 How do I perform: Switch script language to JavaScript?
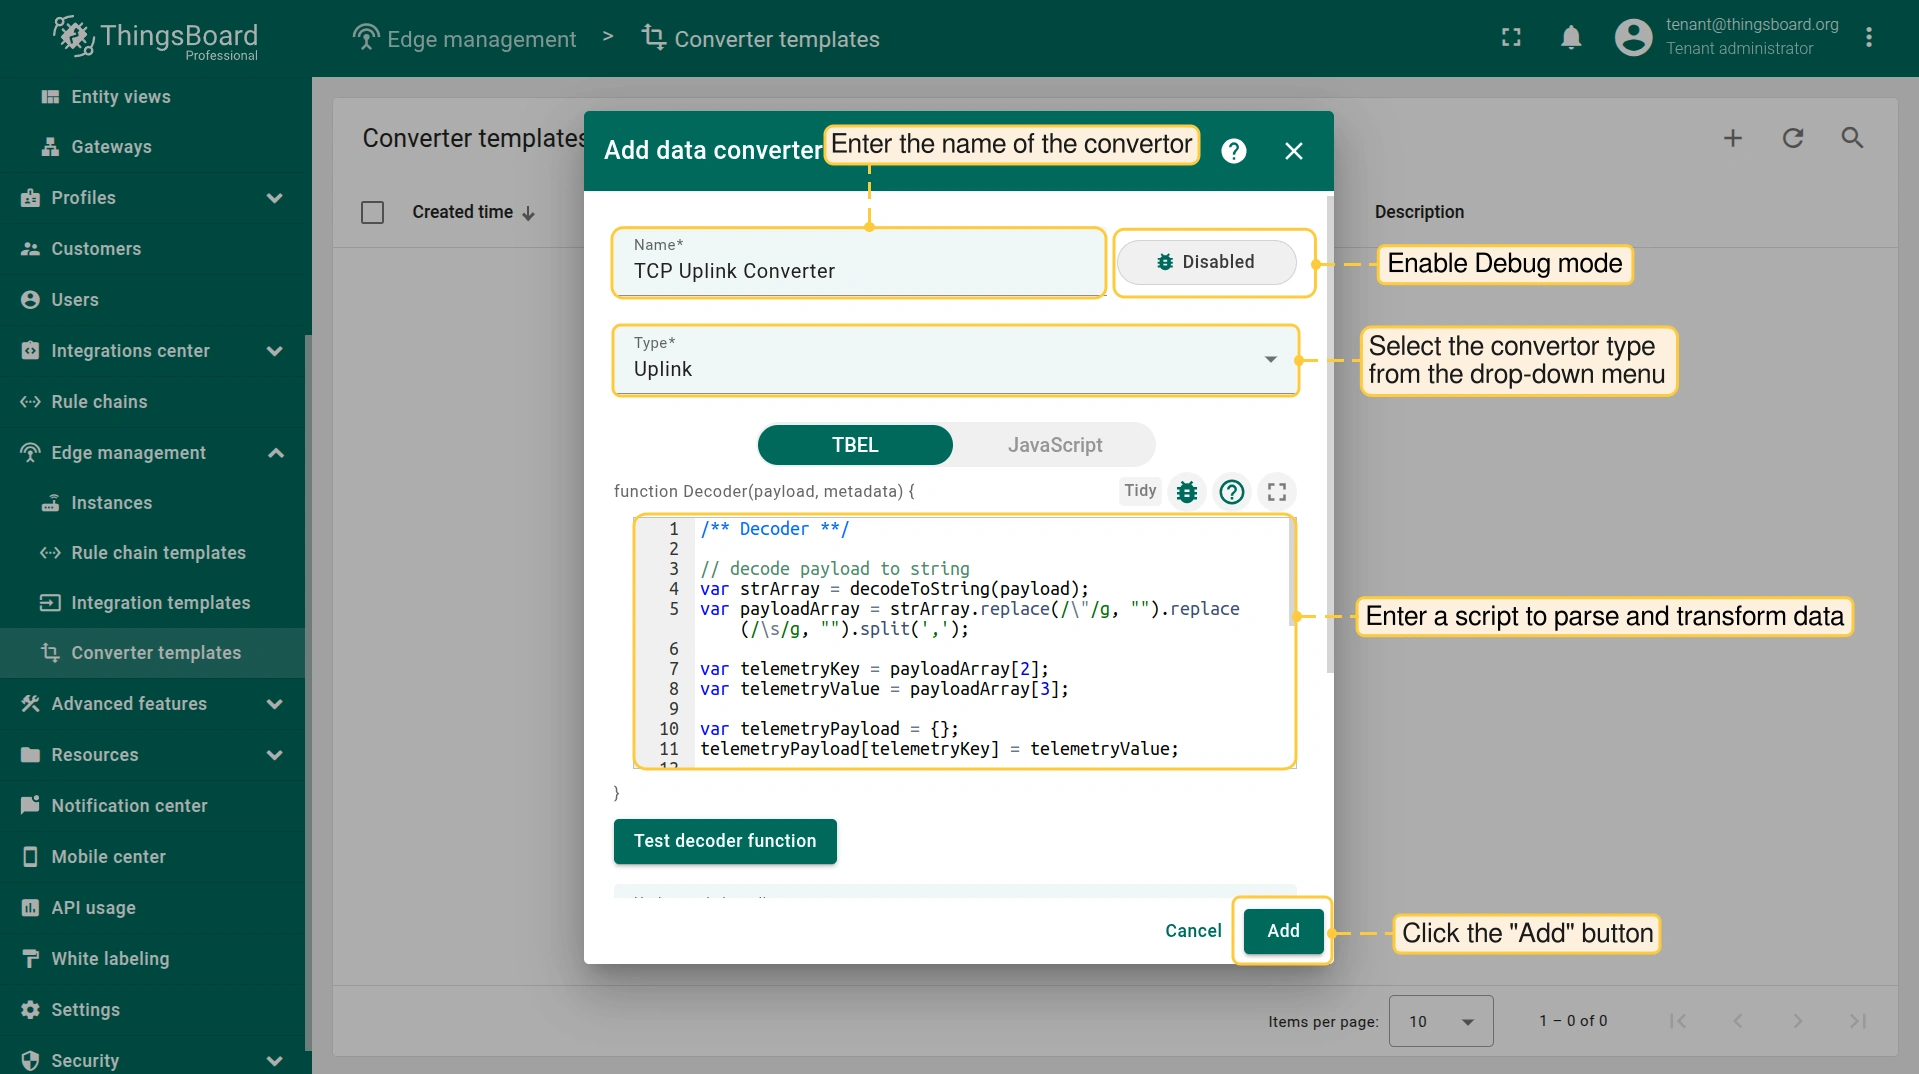[x=1054, y=445]
